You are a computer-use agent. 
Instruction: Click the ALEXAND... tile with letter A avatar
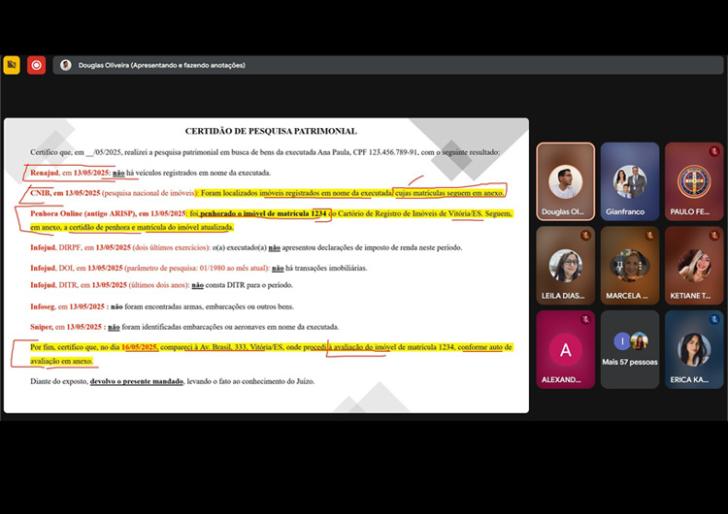coord(565,349)
